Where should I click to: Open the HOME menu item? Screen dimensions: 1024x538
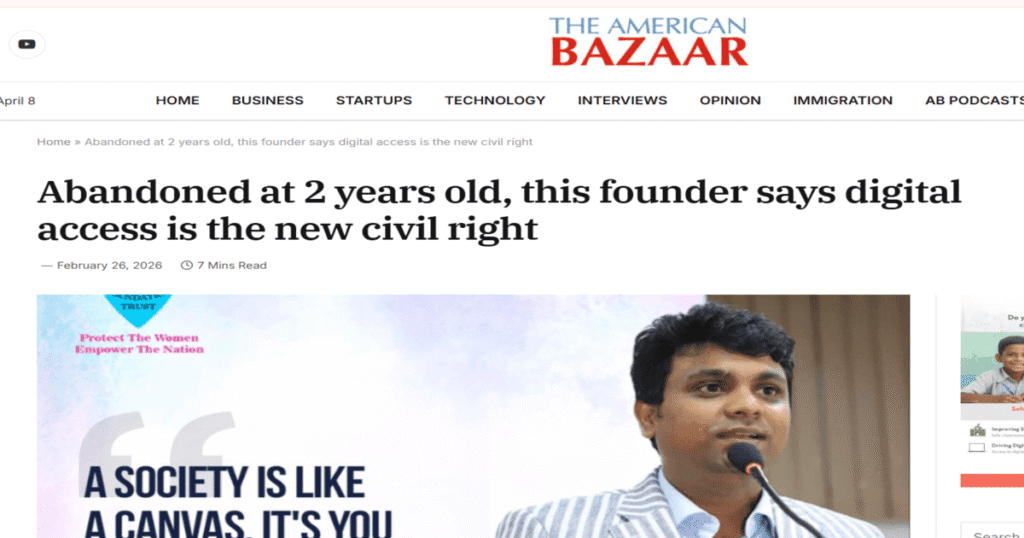(x=177, y=101)
